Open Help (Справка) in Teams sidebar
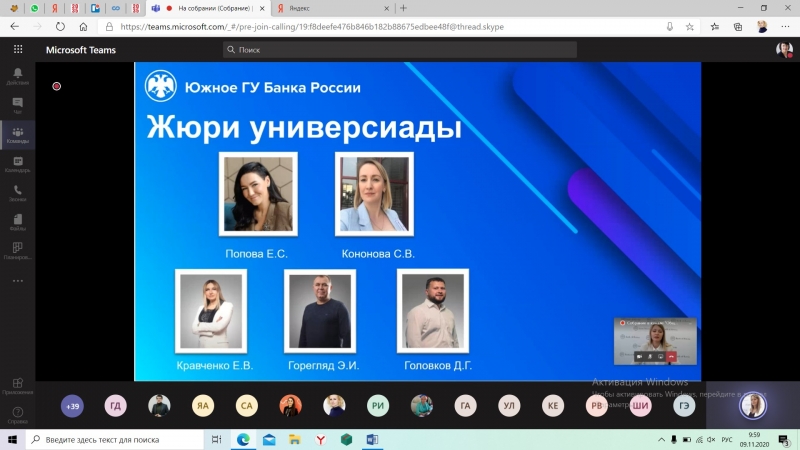 [17, 415]
